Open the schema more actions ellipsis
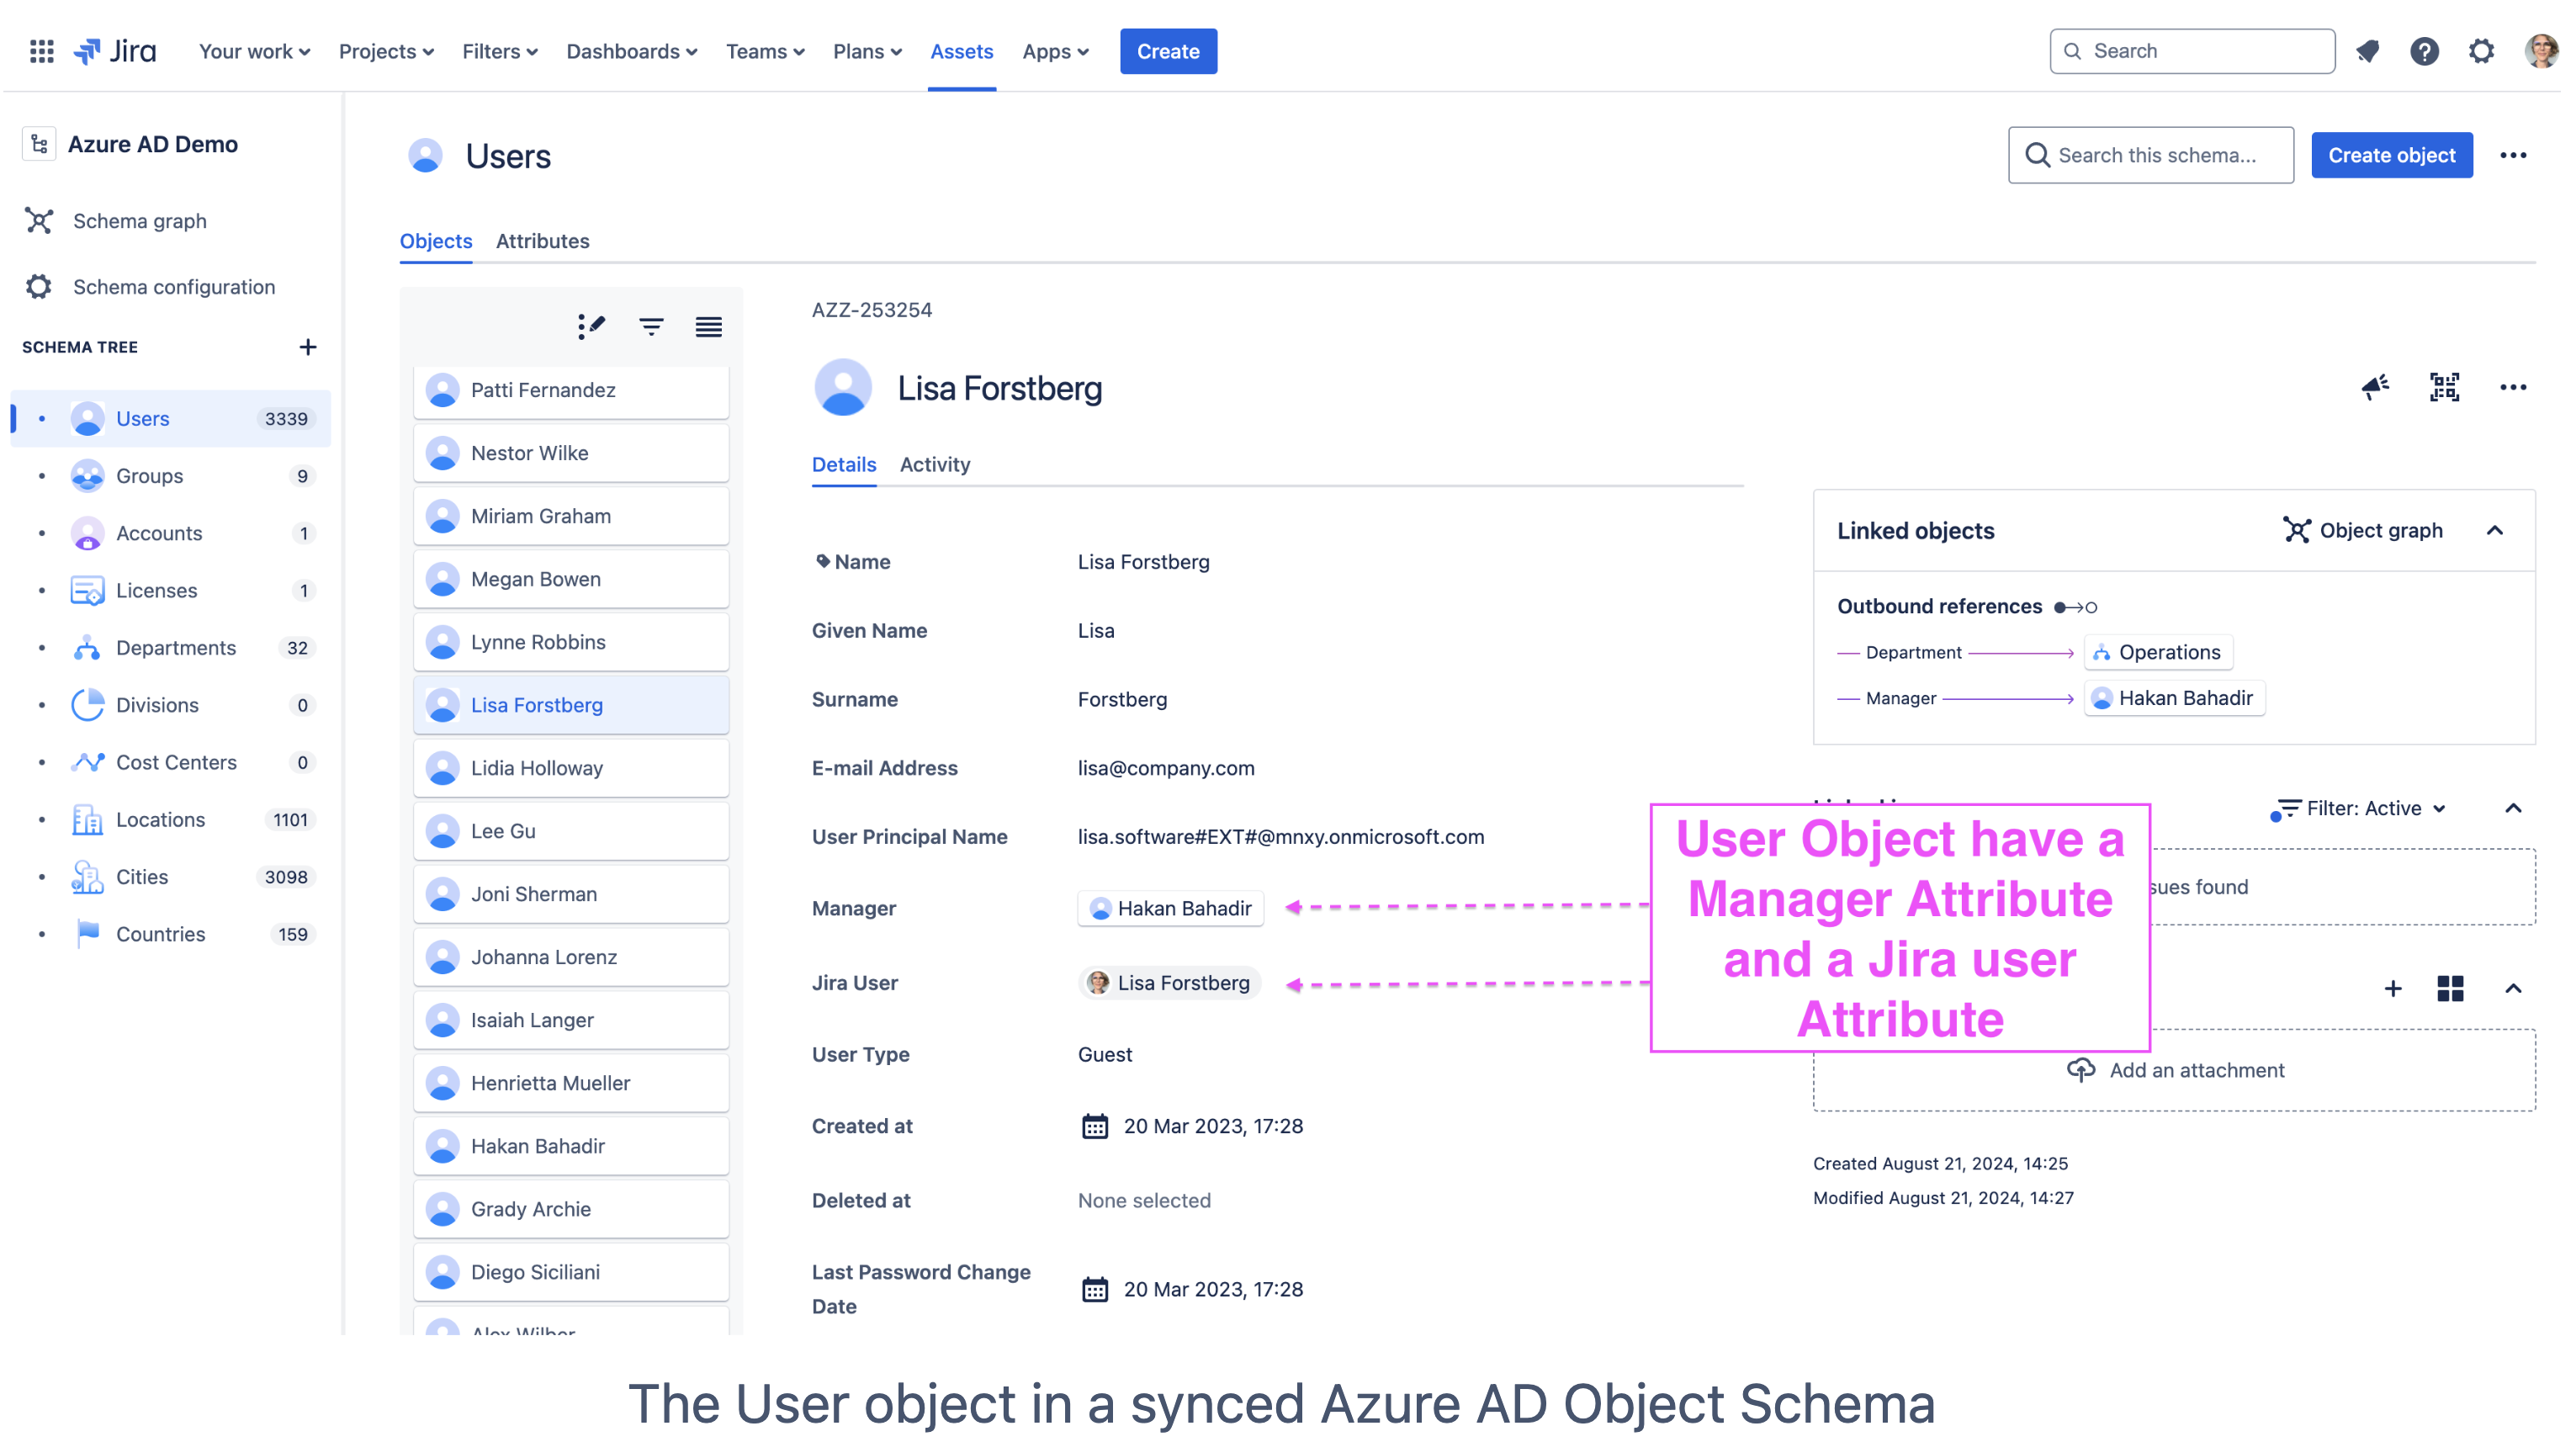Image resolution: width=2576 pixels, height=1442 pixels. (x=2513, y=155)
